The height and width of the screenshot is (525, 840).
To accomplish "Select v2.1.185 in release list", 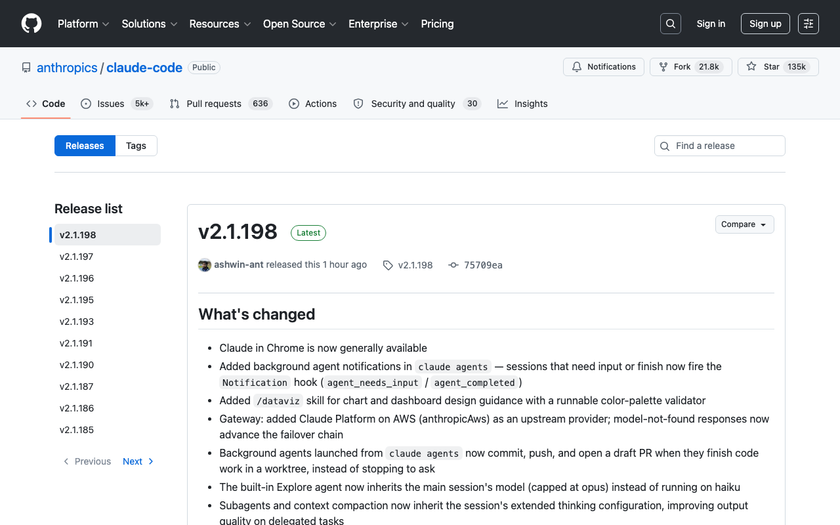I will click(x=107, y=430).
